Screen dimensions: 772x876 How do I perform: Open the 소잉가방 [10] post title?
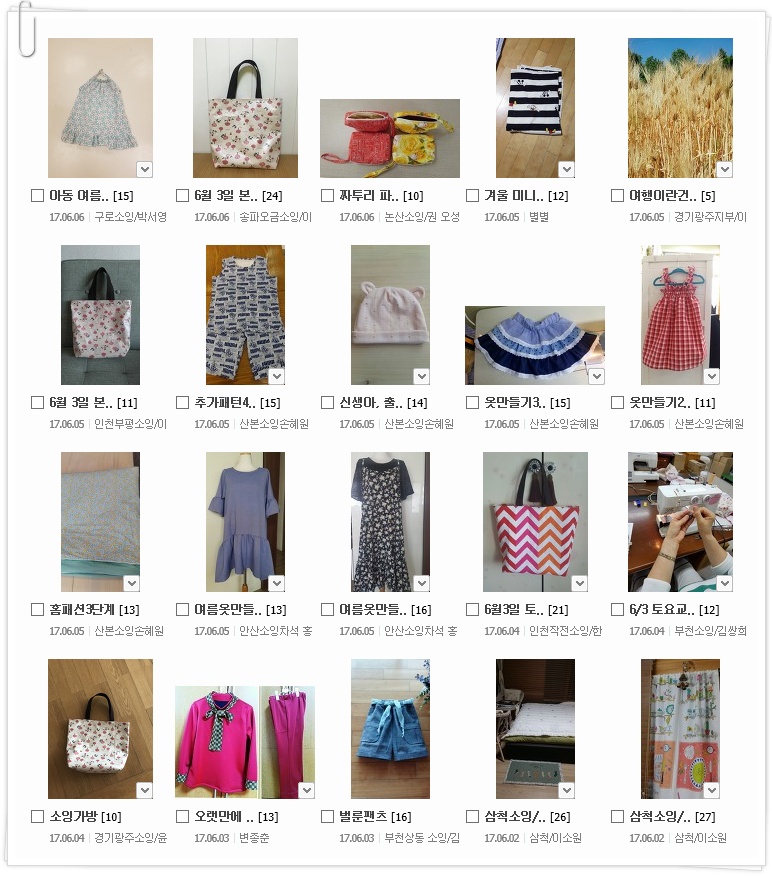coord(85,817)
